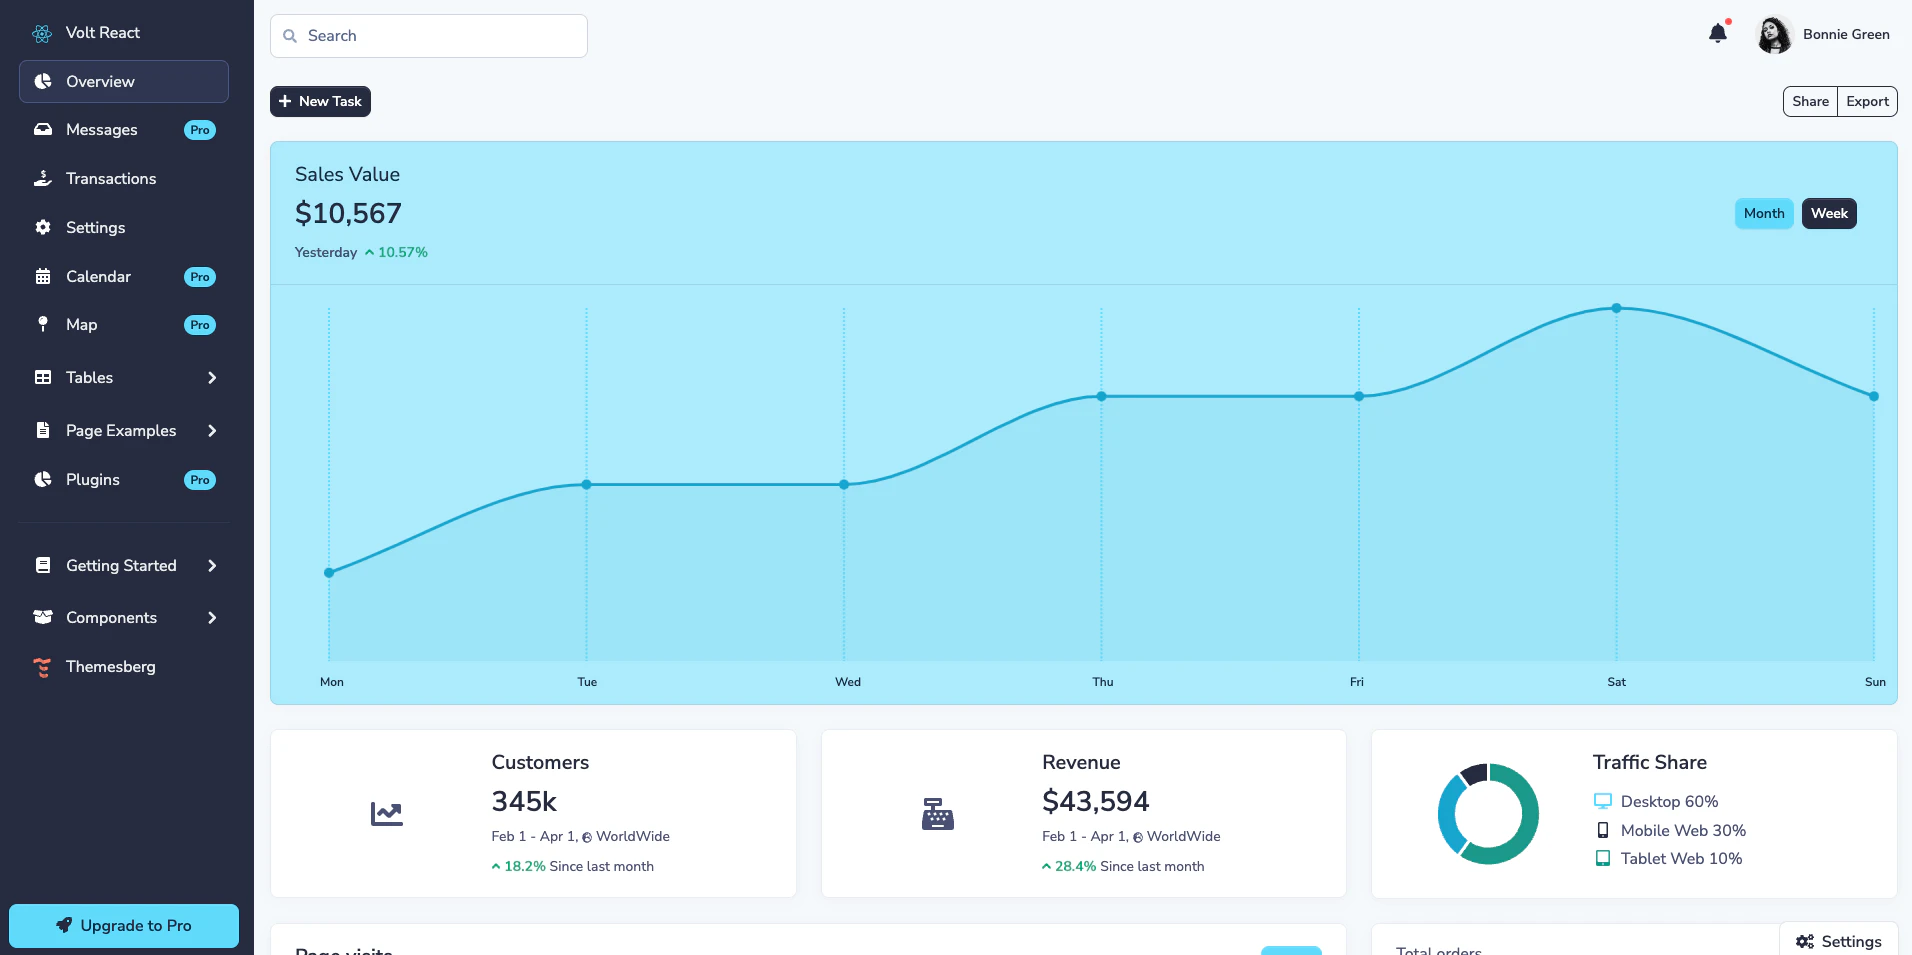Click the Settings gear icon in sidebar

[x=43, y=228]
